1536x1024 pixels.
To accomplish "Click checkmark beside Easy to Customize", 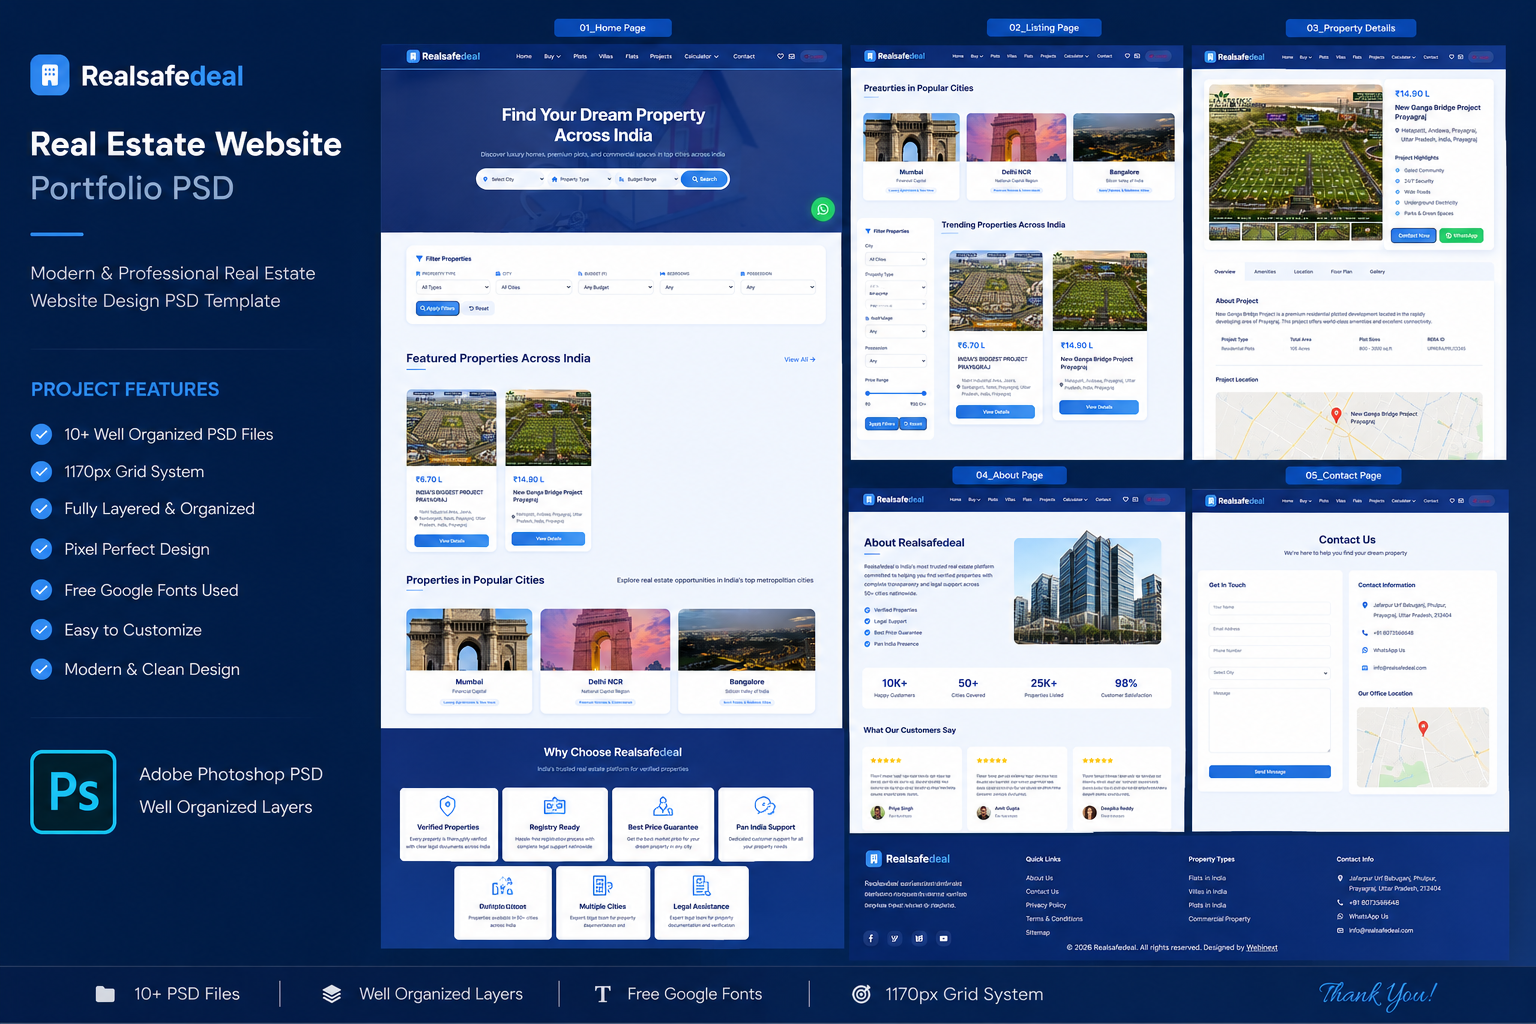I will 41,630.
